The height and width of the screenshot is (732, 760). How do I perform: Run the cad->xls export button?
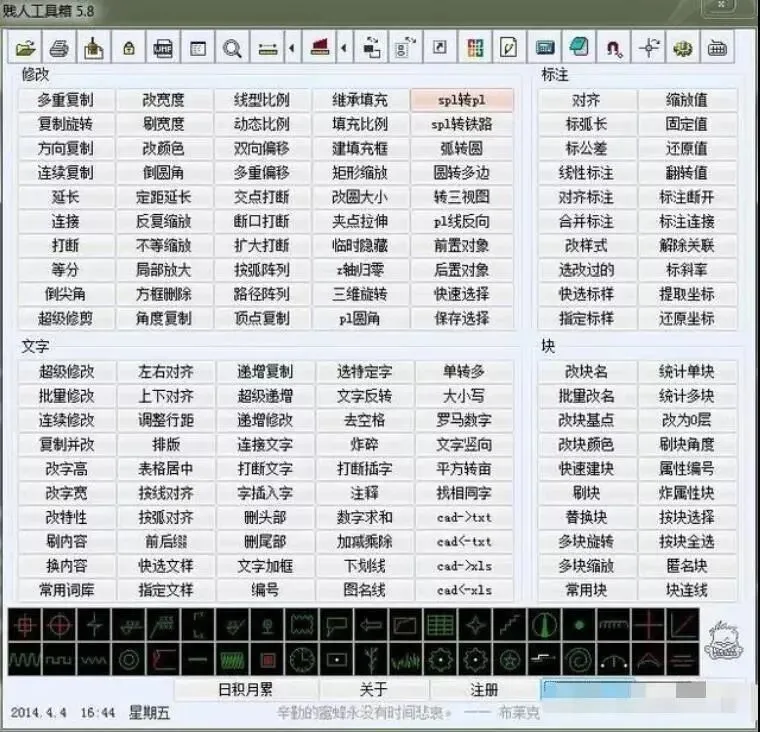pos(464,566)
